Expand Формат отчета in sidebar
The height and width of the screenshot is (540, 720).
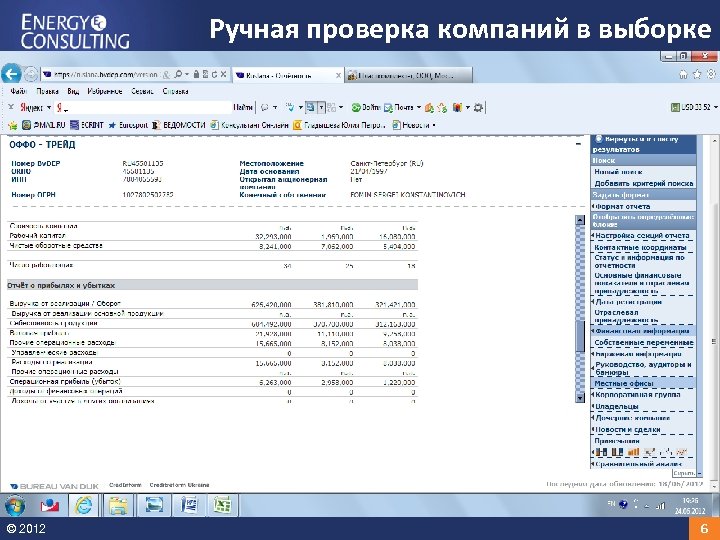(622, 206)
